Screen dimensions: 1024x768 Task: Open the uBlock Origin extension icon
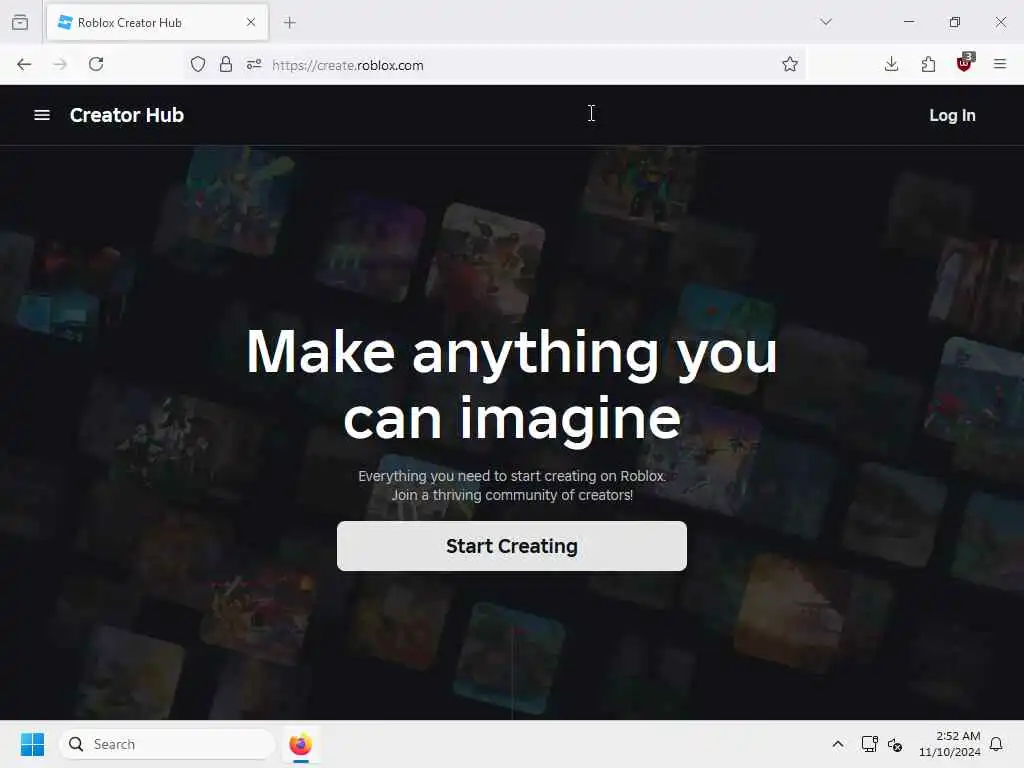point(965,63)
